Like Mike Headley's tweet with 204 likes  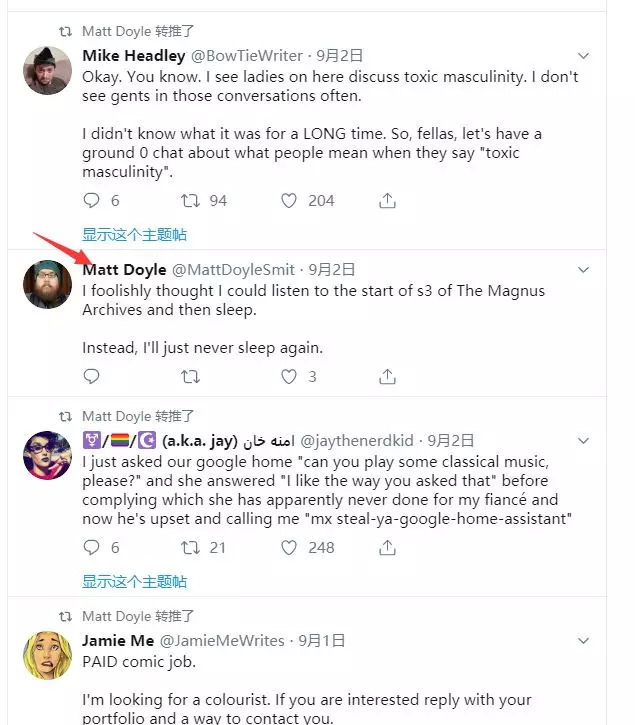pos(289,201)
